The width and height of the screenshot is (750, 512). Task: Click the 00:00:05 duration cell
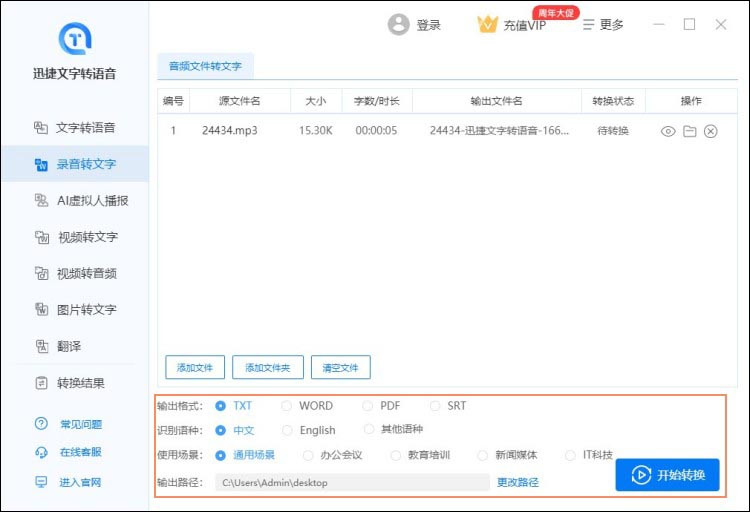point(376,131)
